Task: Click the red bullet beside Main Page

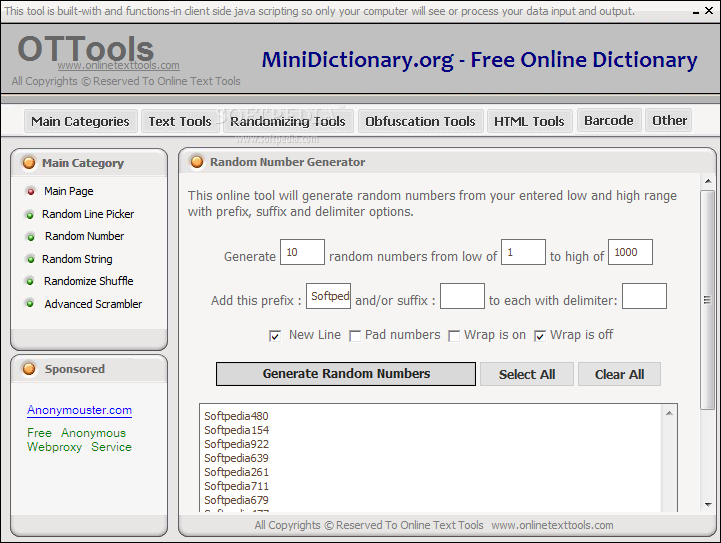Action: [x=30, y=191]
